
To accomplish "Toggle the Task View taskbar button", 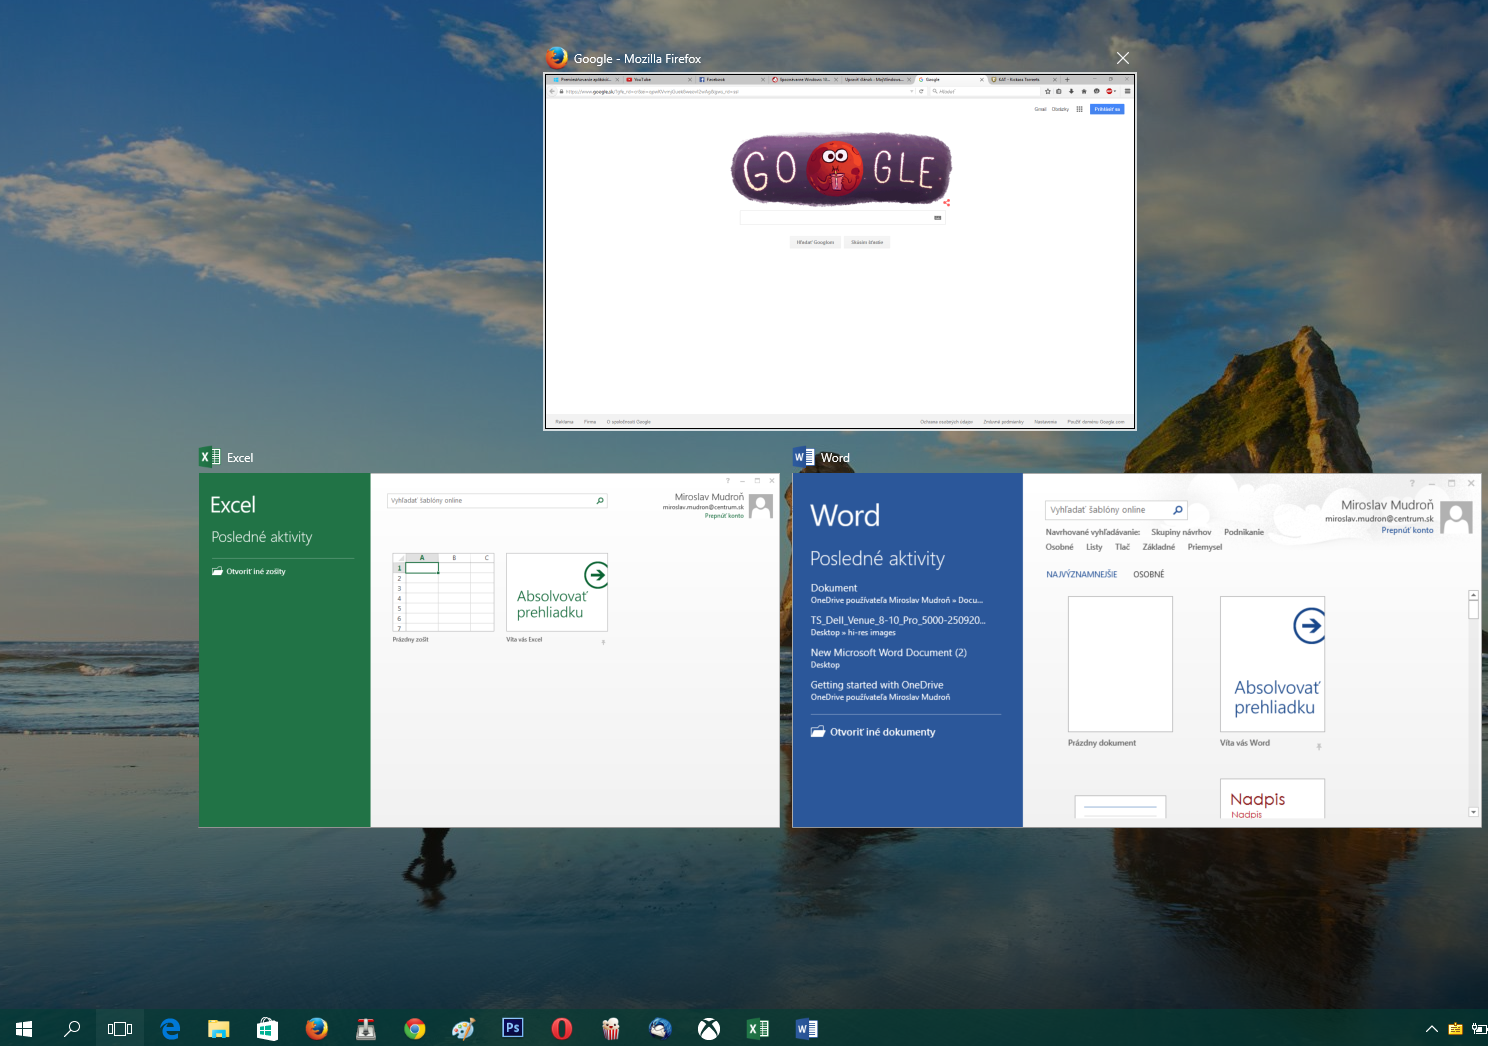I will coord(120,1028).
